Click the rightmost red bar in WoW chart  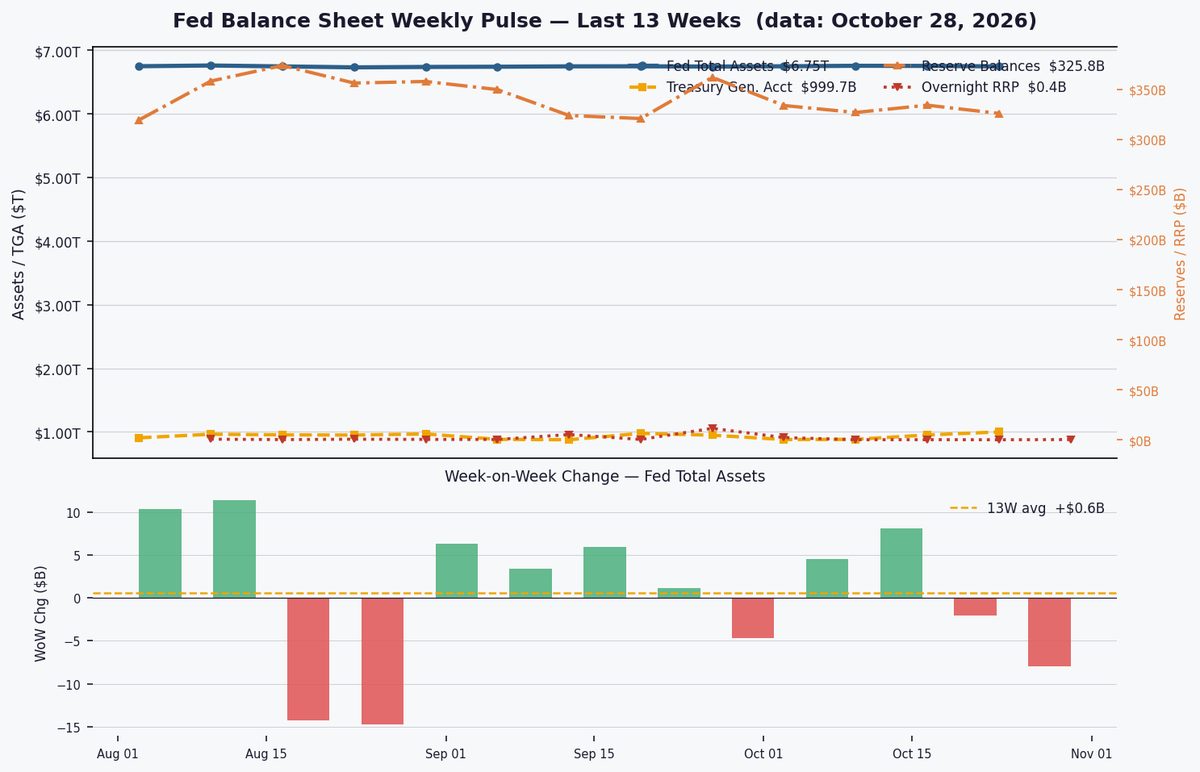[1049, 632]
